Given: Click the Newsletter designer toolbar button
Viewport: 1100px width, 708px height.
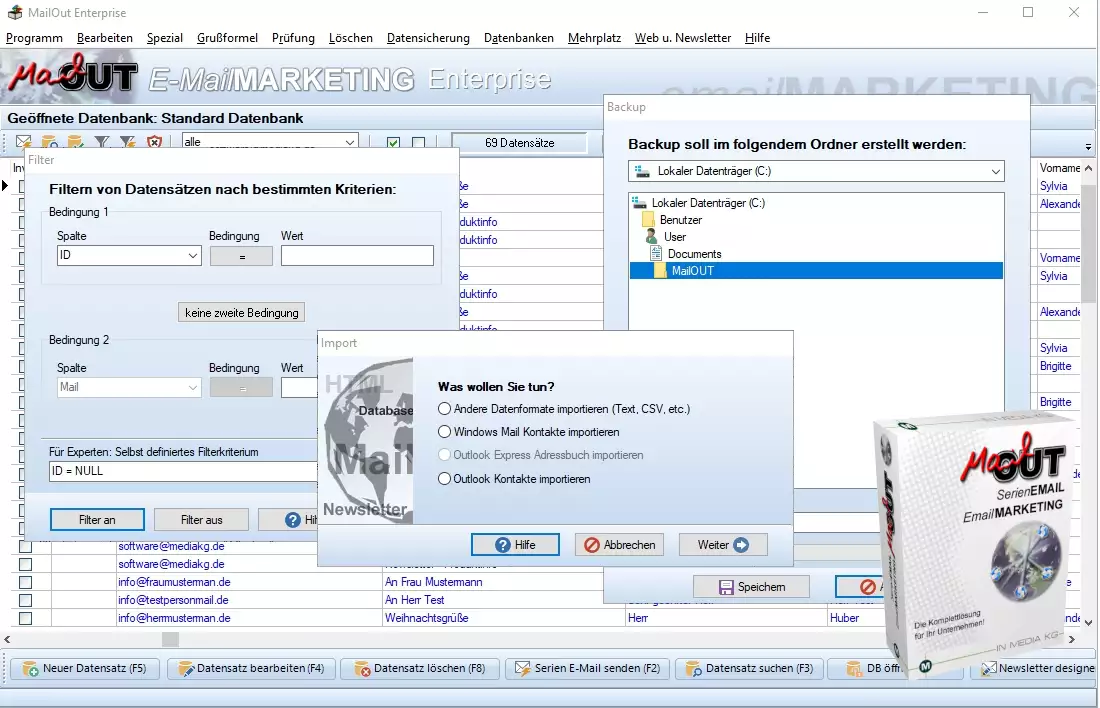Looking at the screenshot, I should pos(1036,668).
